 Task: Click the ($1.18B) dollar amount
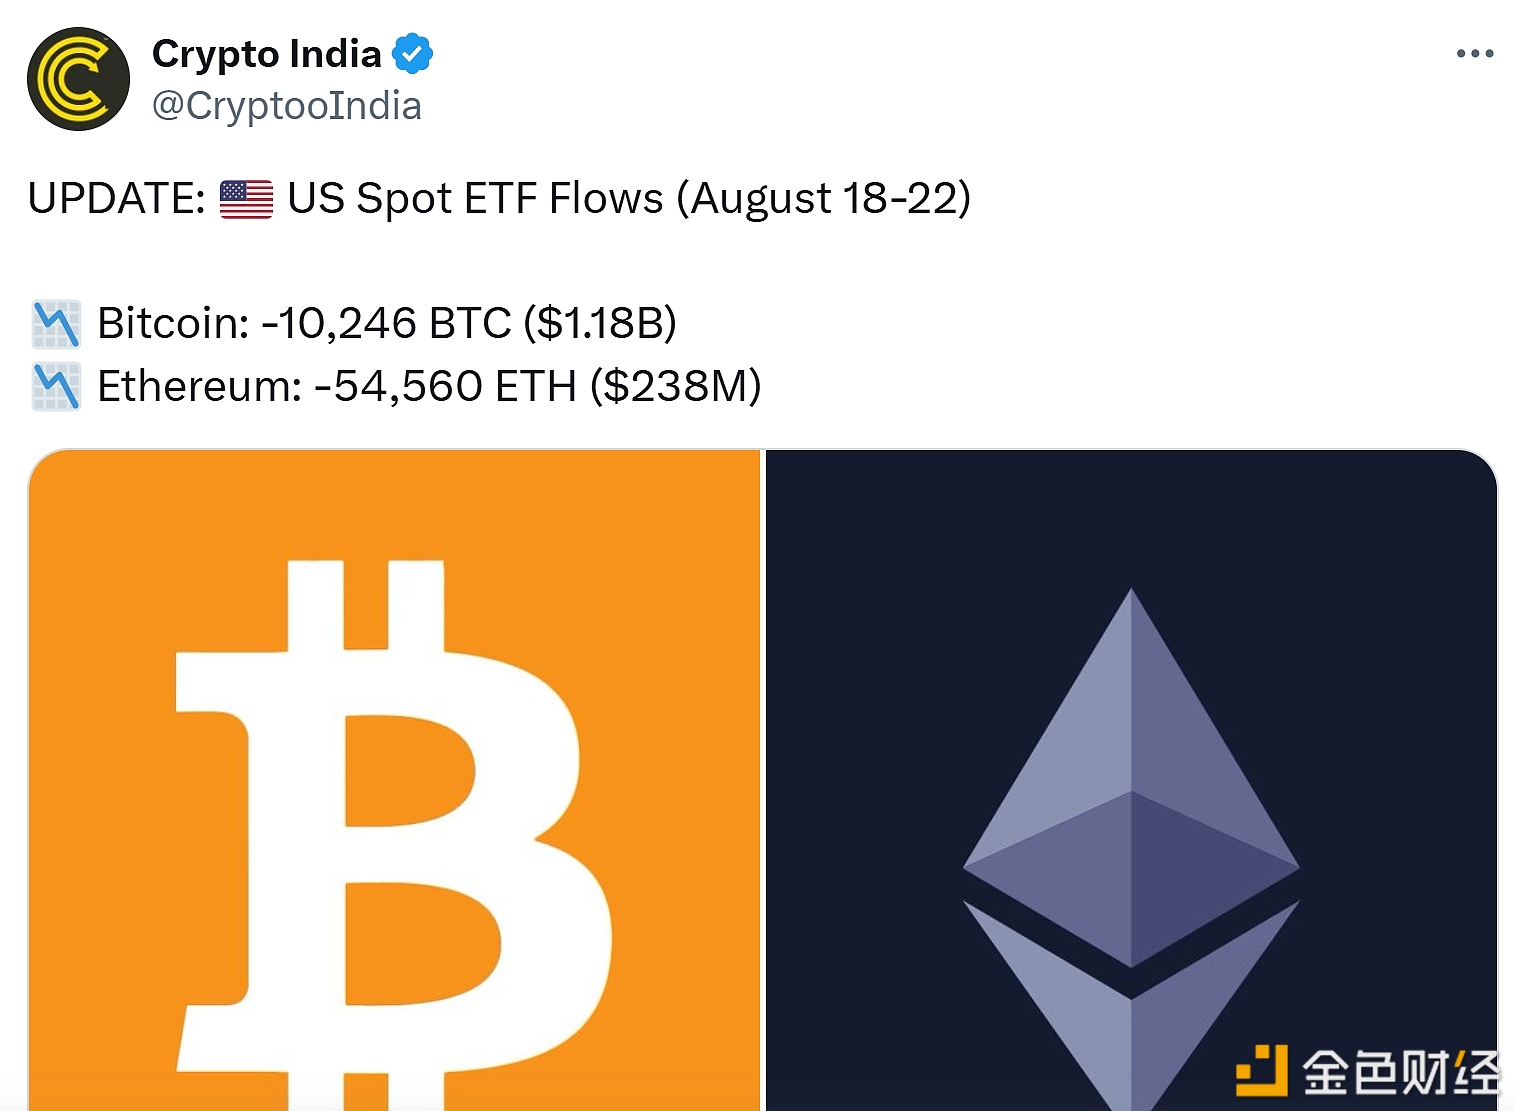(x=600, y=324)
